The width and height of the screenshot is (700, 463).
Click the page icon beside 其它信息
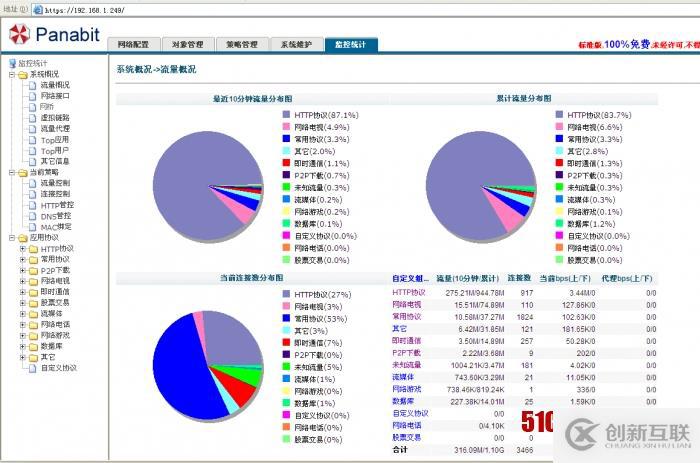[x=33, y=161]
